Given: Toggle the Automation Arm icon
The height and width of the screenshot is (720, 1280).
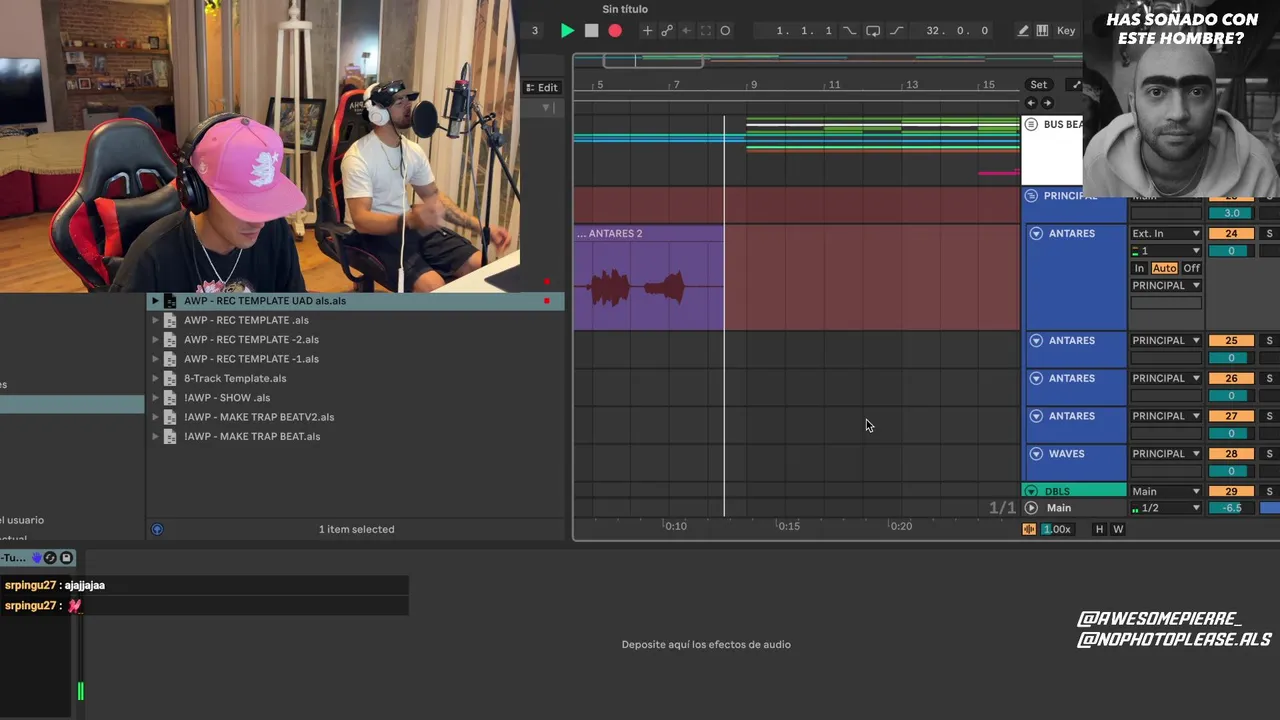Looking at the screenshot, I should [667, 31].
